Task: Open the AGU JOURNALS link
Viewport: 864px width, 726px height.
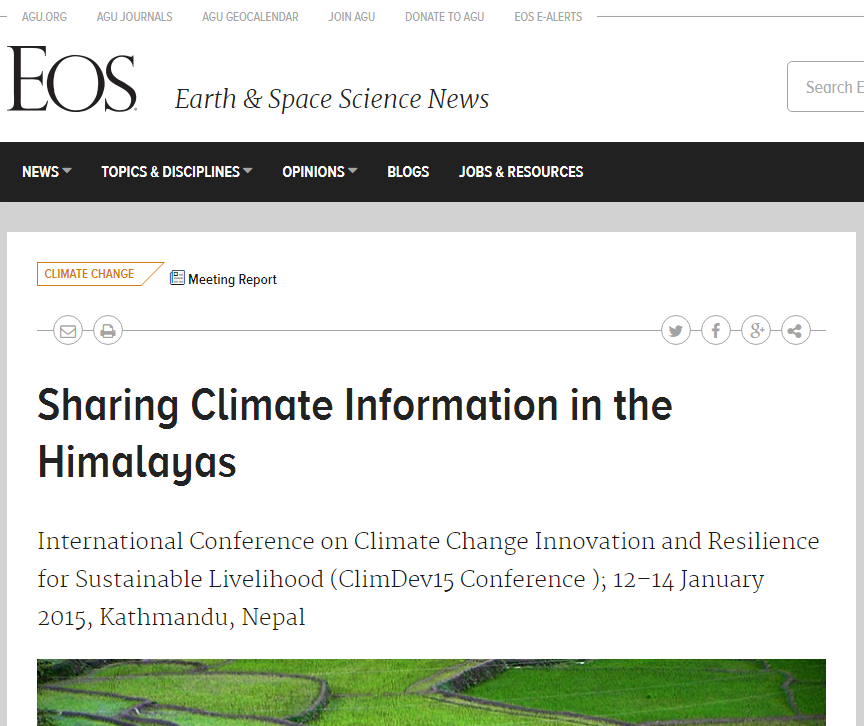Action: [x=134, y=17]
